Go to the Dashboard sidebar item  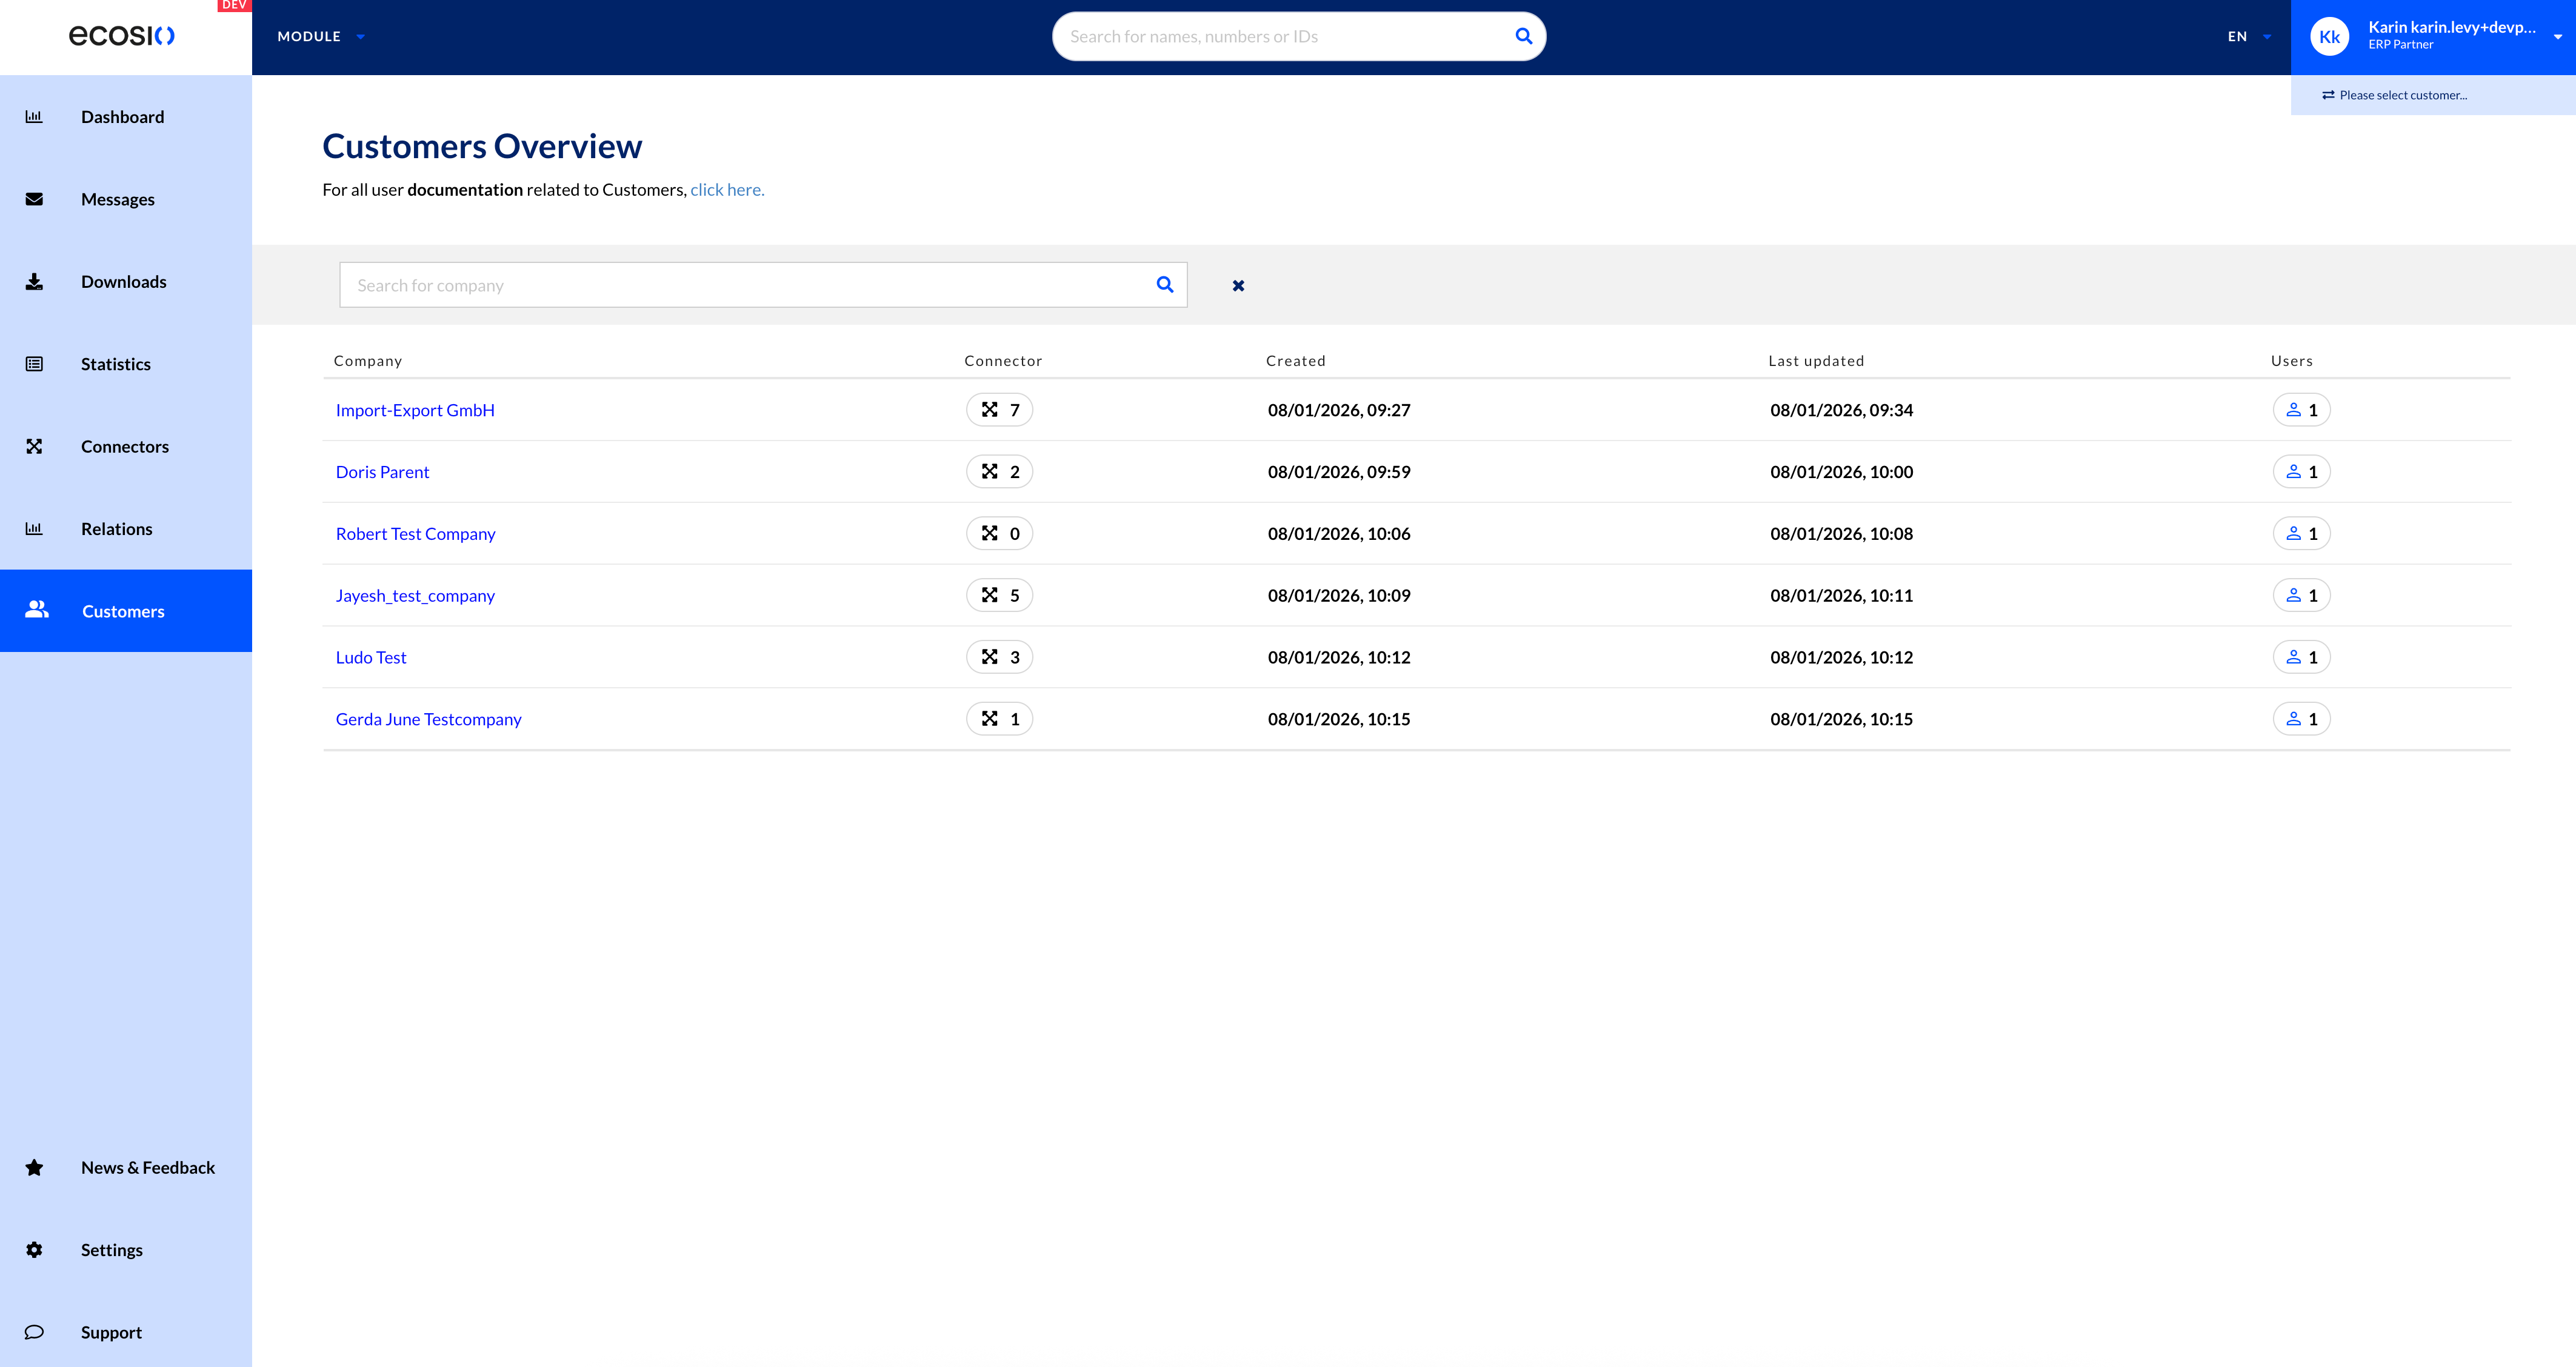(x=122, y=117)
